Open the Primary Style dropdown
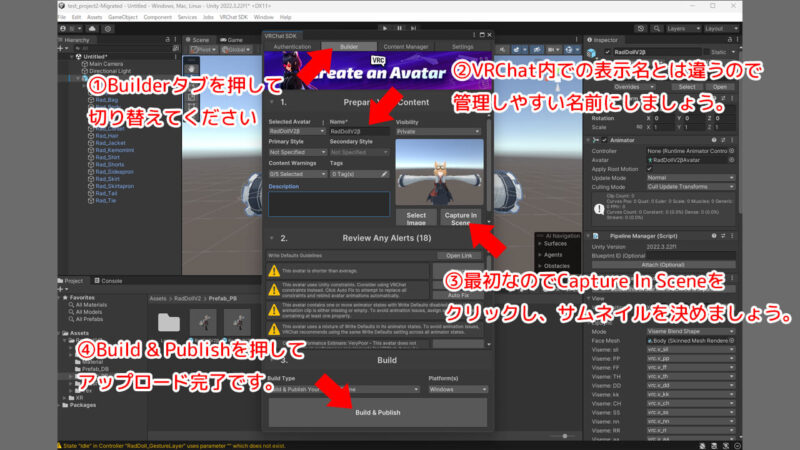Screen dimensions: 800x450 pyautogui.click(x=297, y=152)
